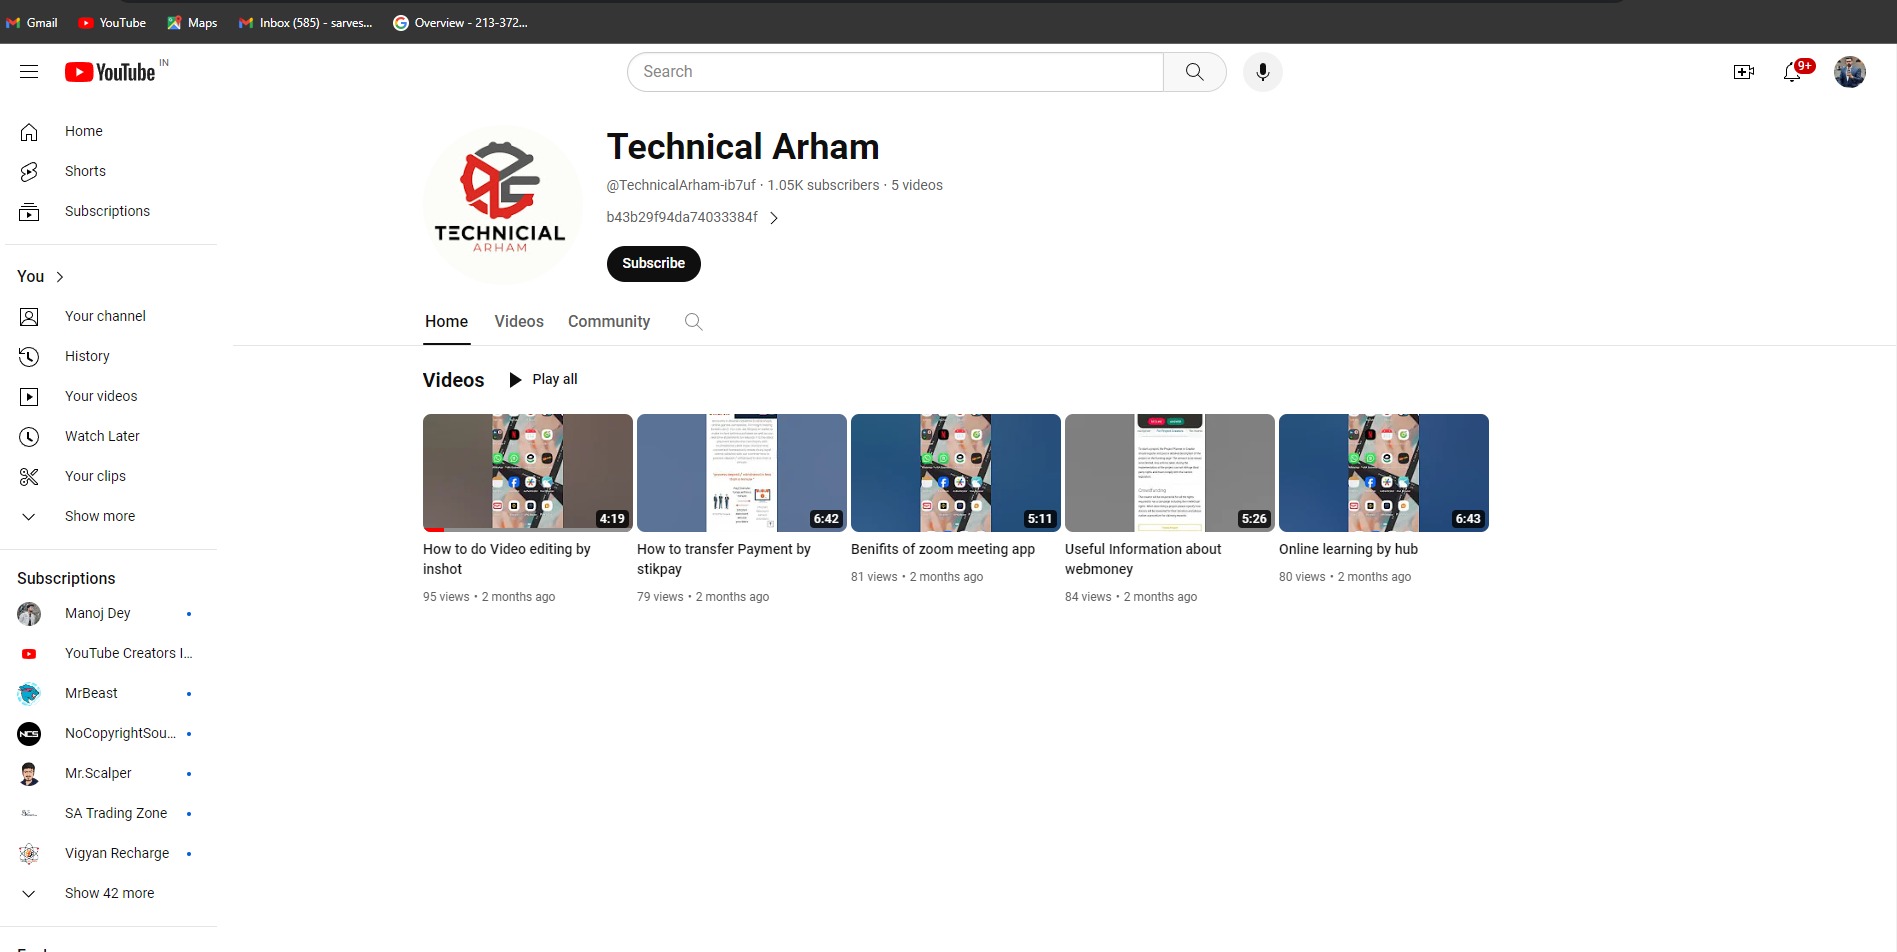Image resolution: width=1897 pixels, height=952 pixels.
Task: Open the YouTube bookmark in bar
Action: [112, 22]
